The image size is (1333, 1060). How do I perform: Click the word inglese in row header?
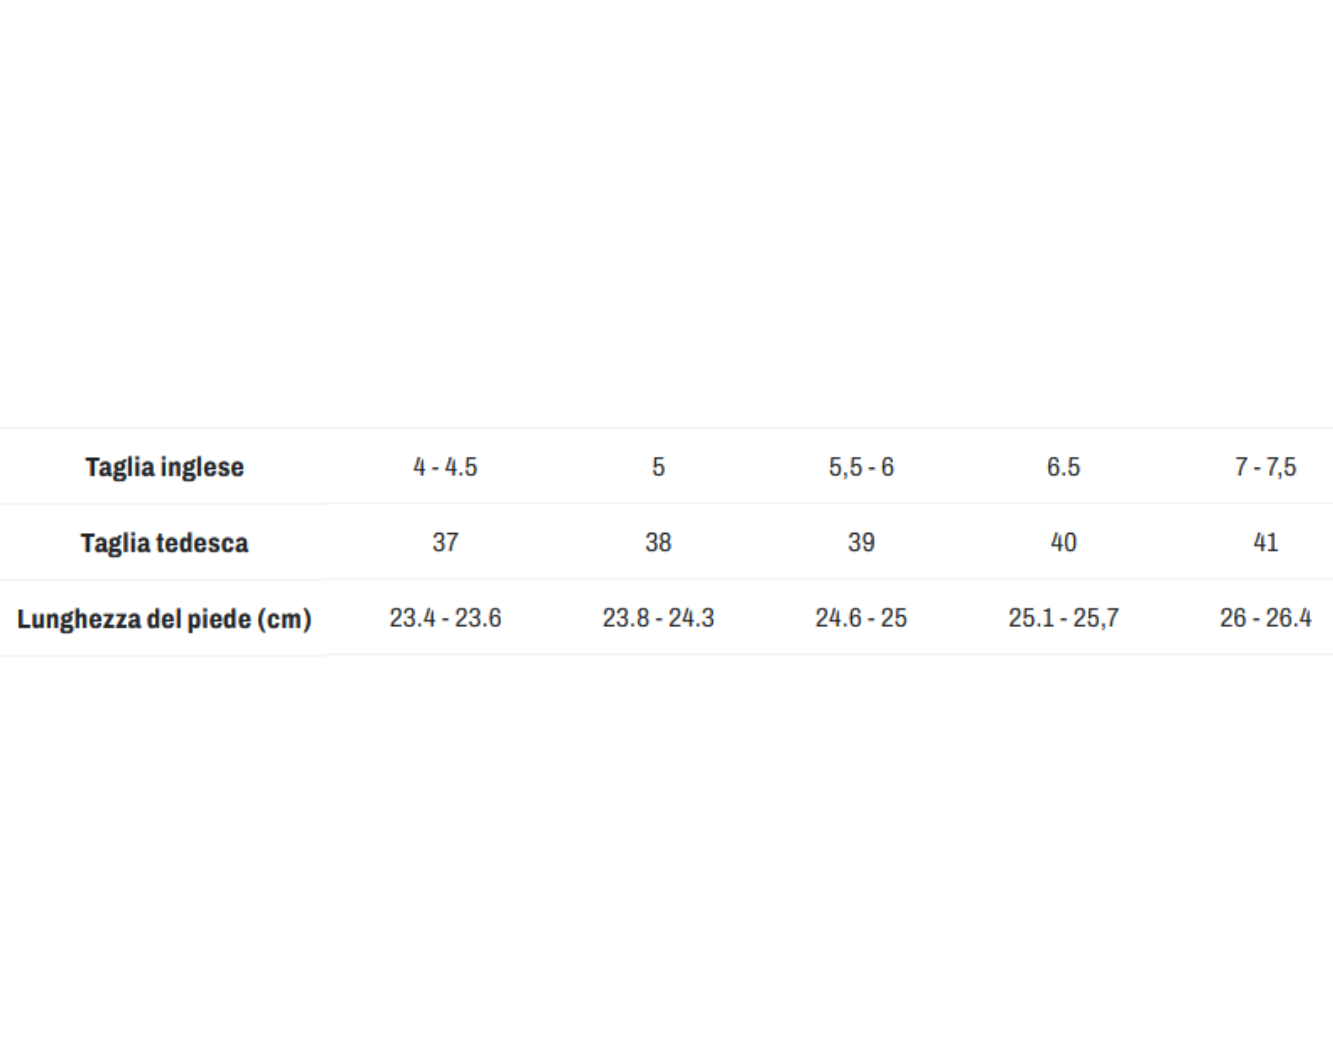point(202,467)
